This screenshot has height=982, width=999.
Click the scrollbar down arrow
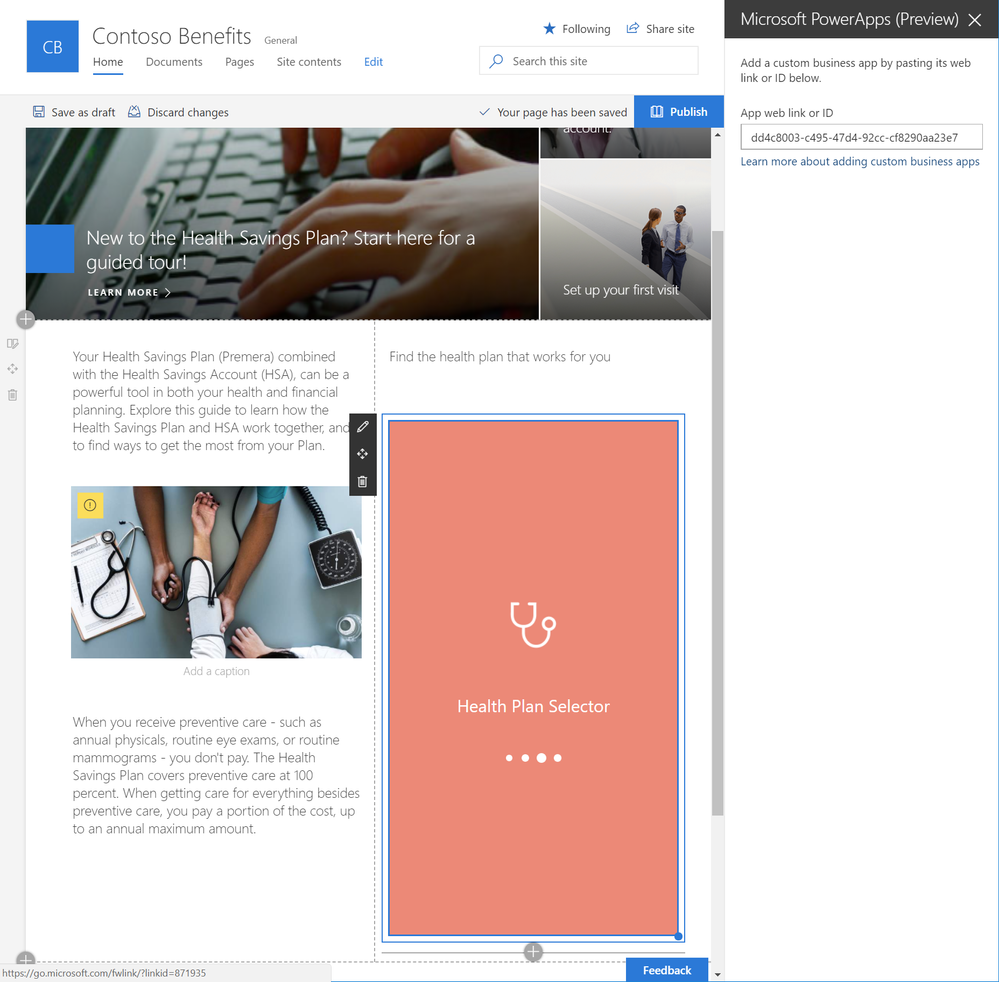tap(717, 974)
